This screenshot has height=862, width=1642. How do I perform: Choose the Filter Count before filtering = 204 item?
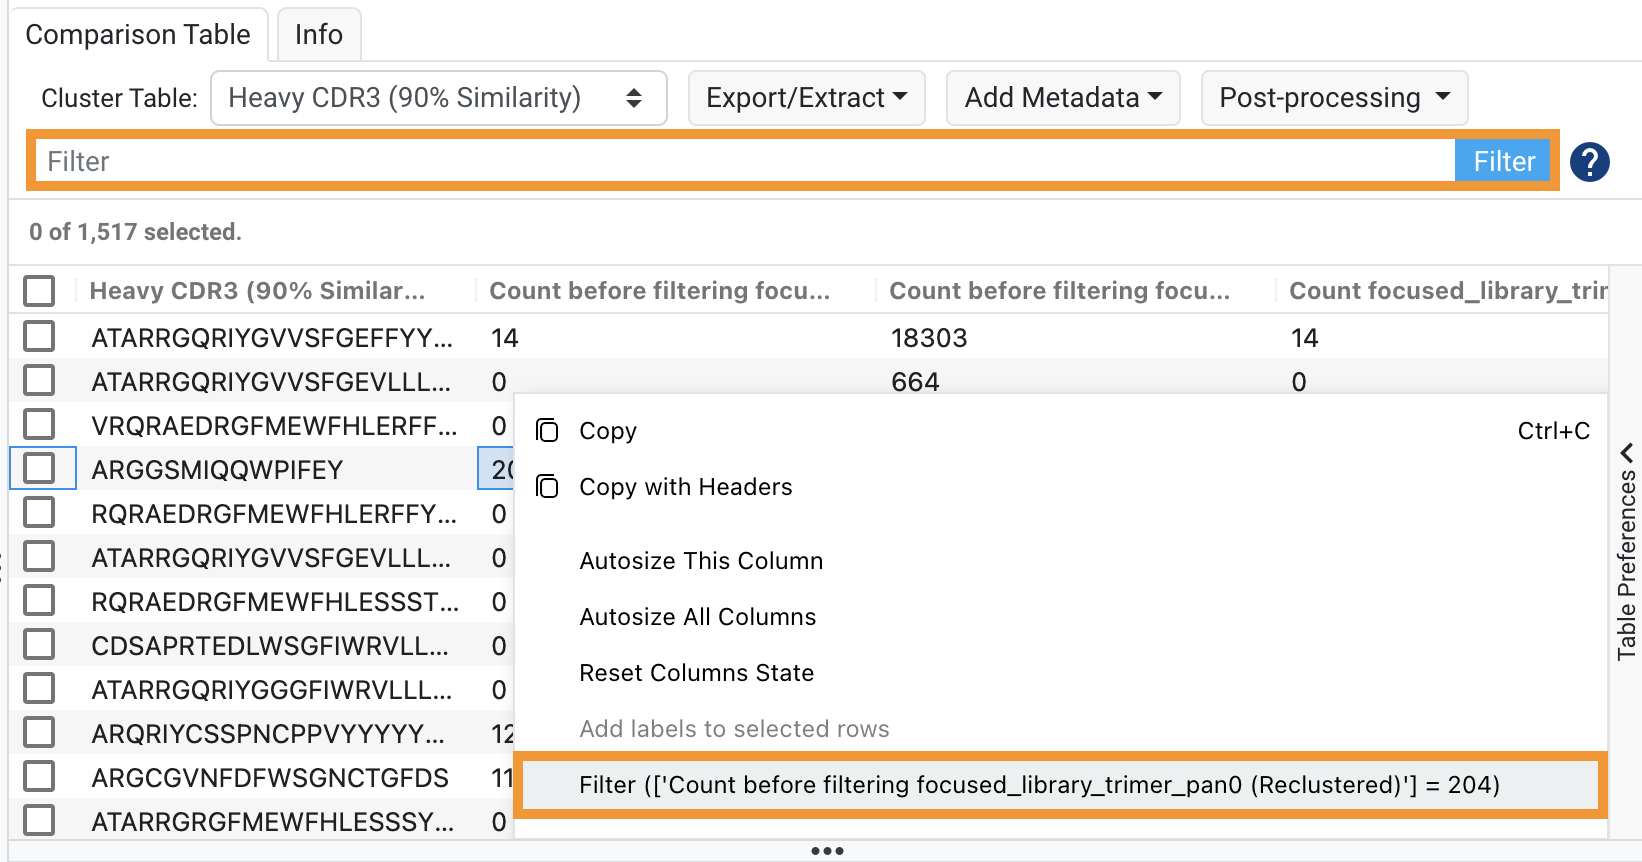point(1061,785)
